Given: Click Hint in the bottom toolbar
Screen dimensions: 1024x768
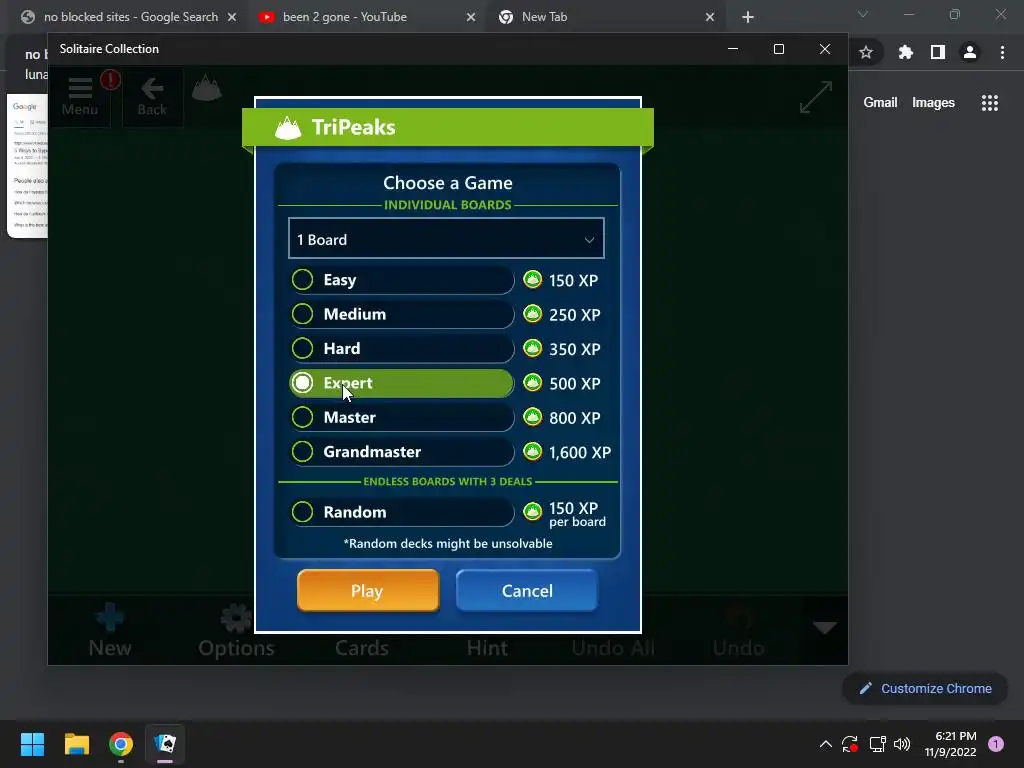Looking at the screenshot, I should [x=487, y=647].
